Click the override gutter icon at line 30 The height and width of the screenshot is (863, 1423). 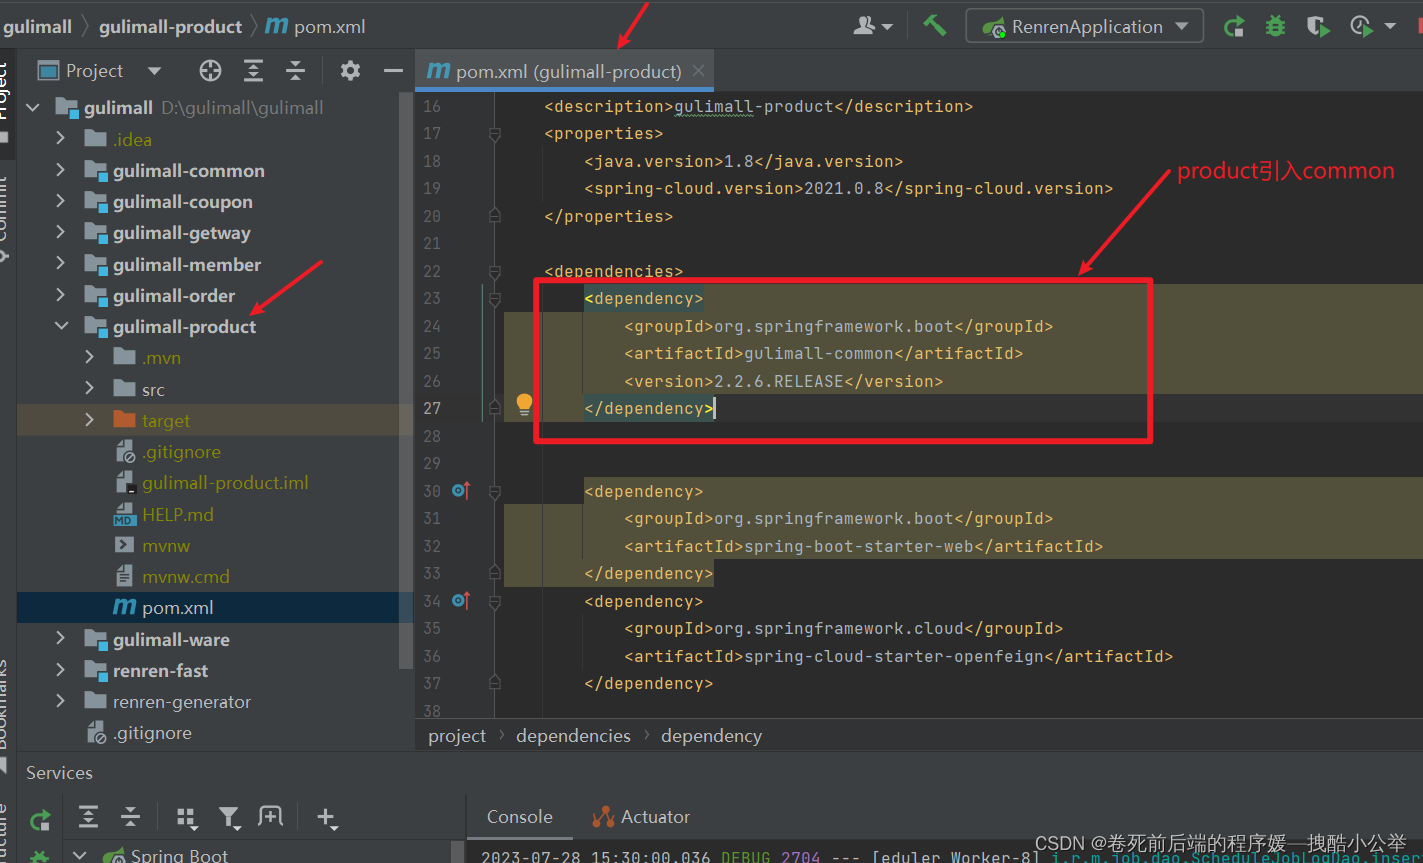(461, 490)
